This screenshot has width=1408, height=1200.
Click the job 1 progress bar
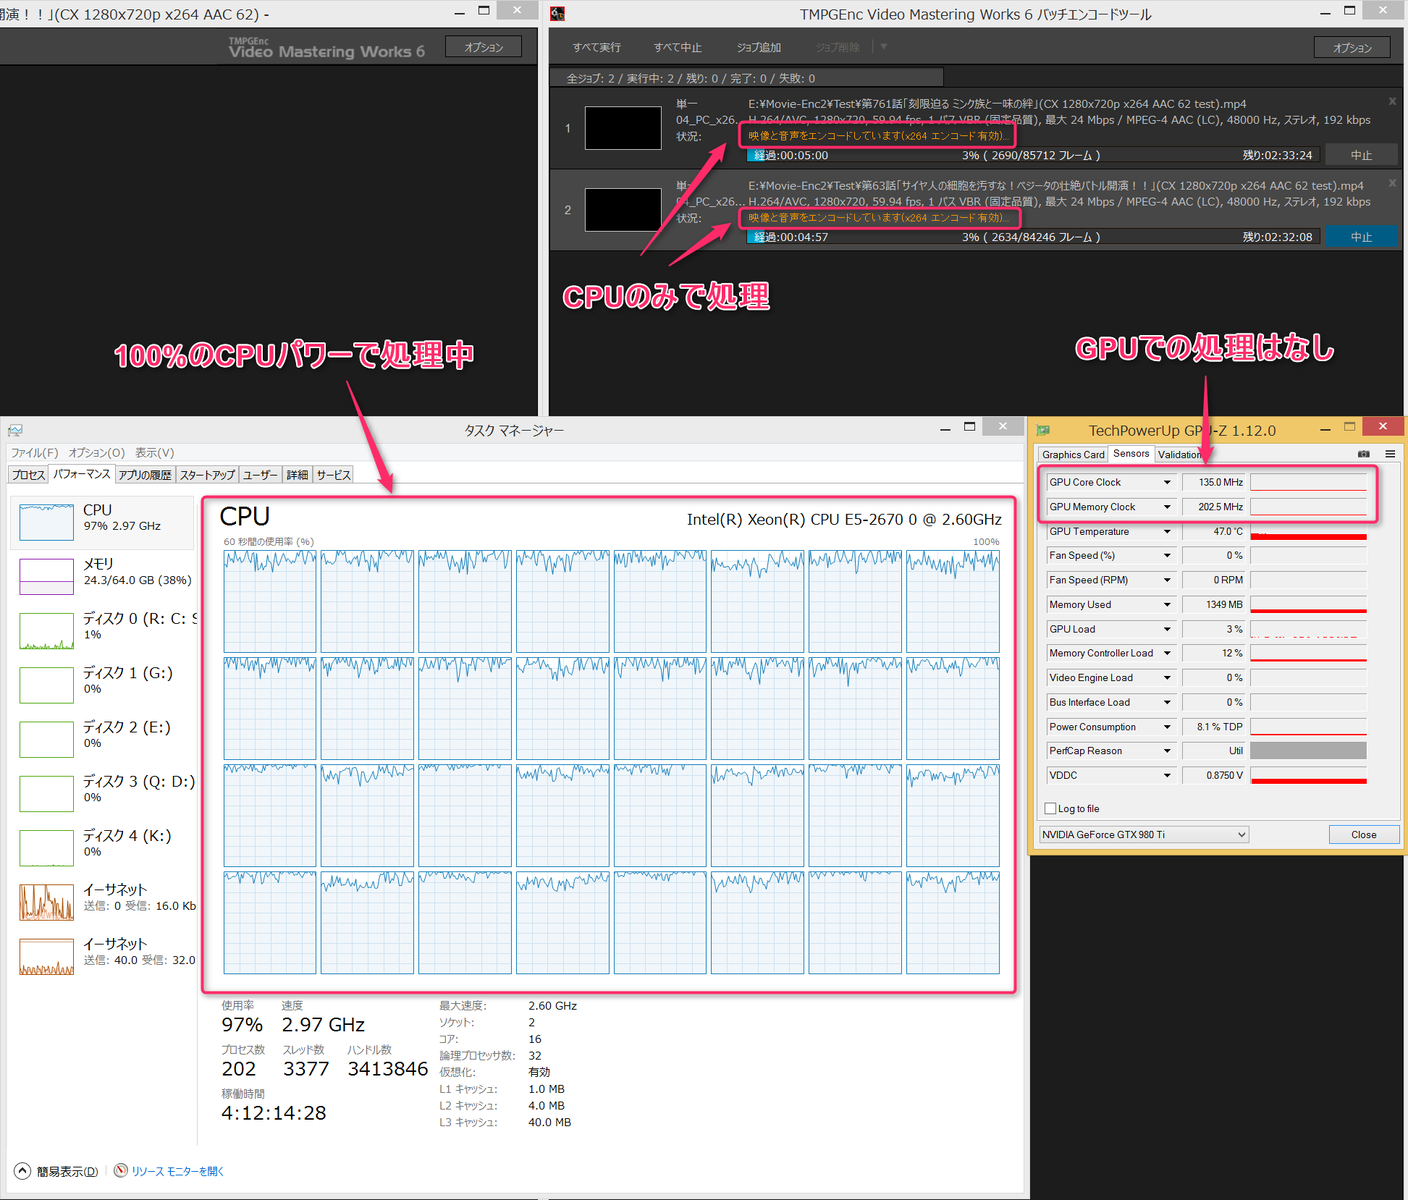(1034, 155)
